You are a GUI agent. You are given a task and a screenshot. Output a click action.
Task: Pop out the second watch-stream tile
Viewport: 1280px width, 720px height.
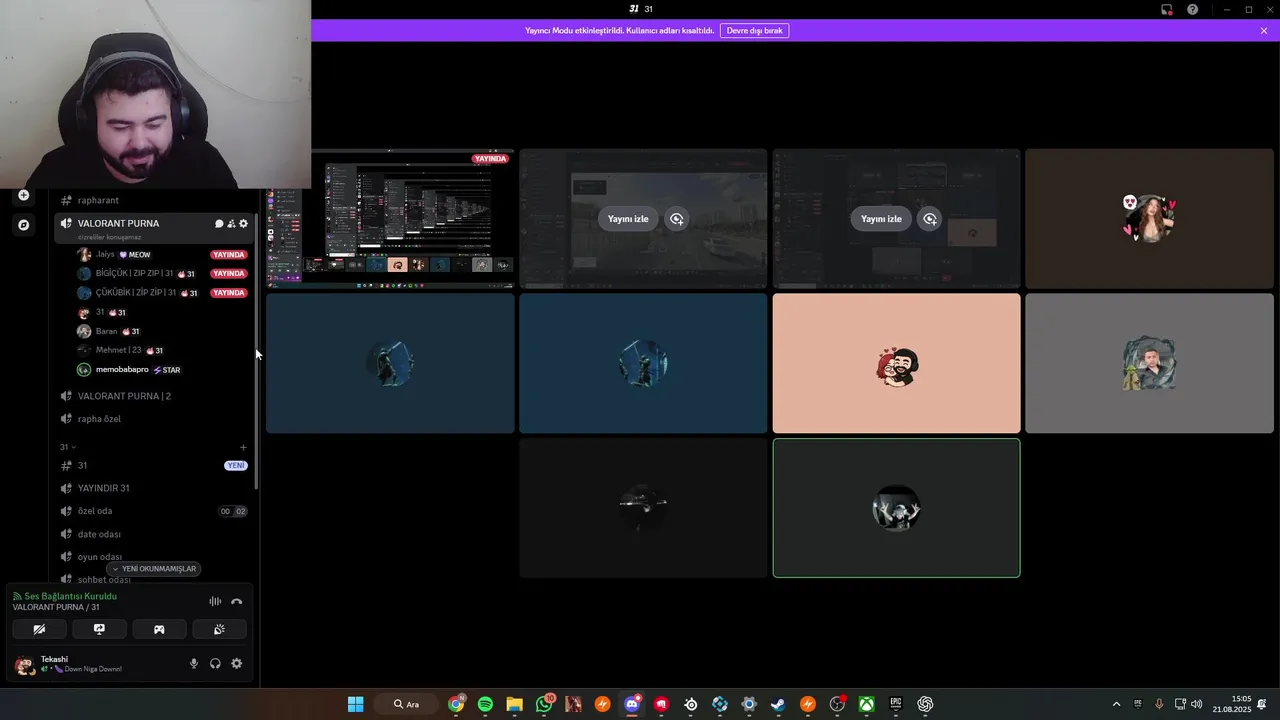click(x=930, y=219)
